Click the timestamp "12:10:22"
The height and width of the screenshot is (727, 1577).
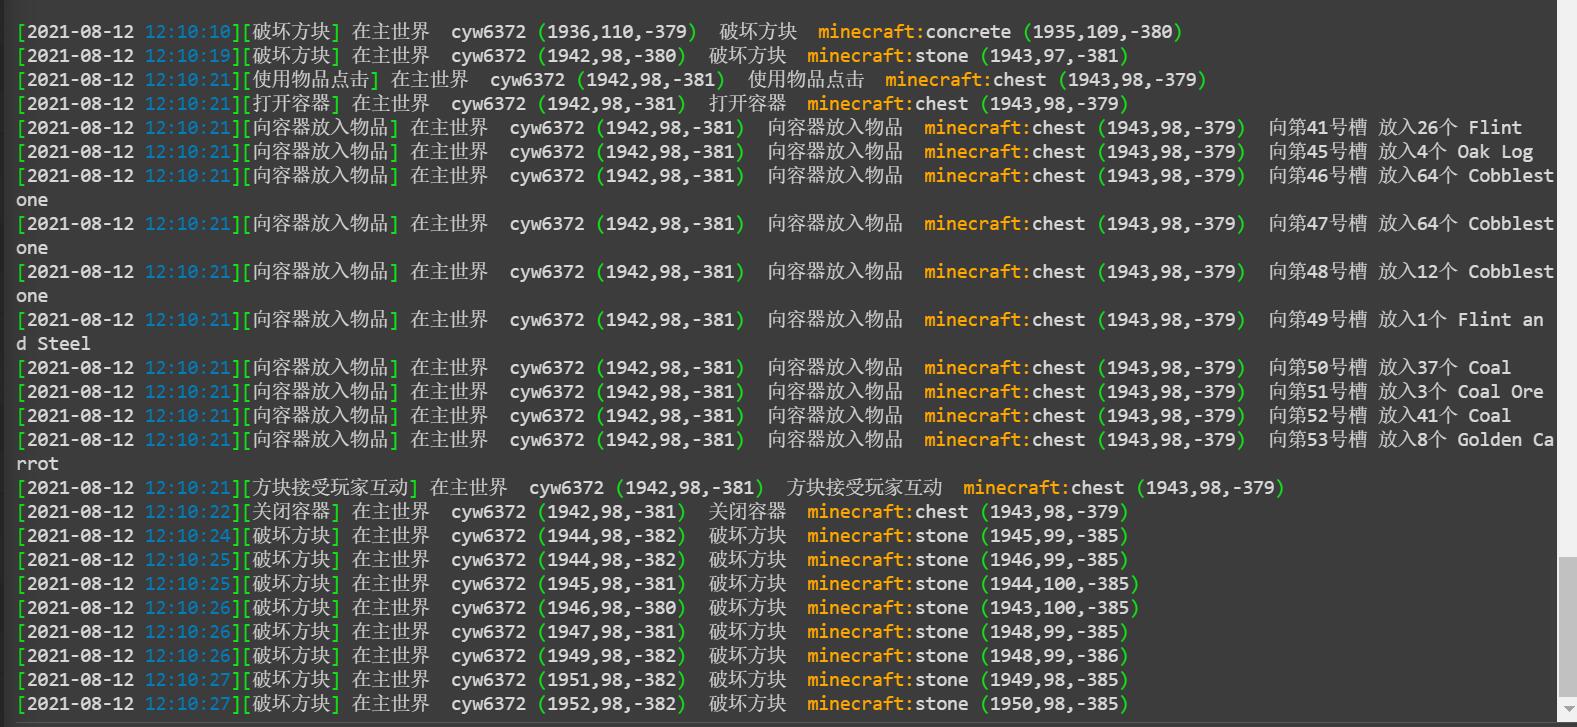point(188,512)
